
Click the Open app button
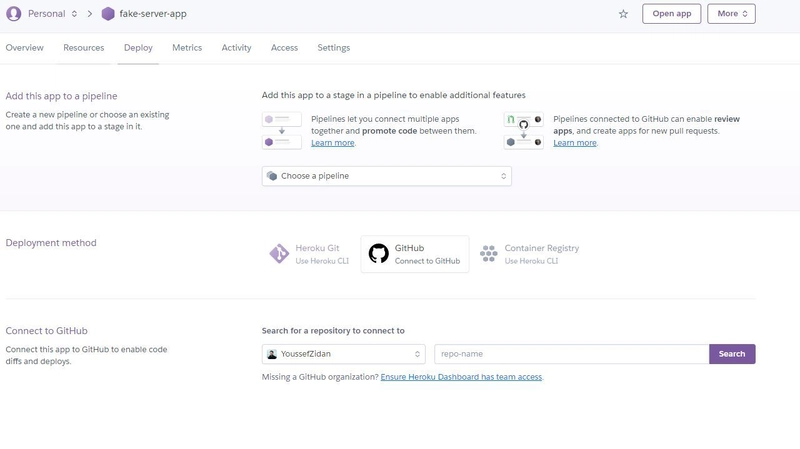(671, 14)
